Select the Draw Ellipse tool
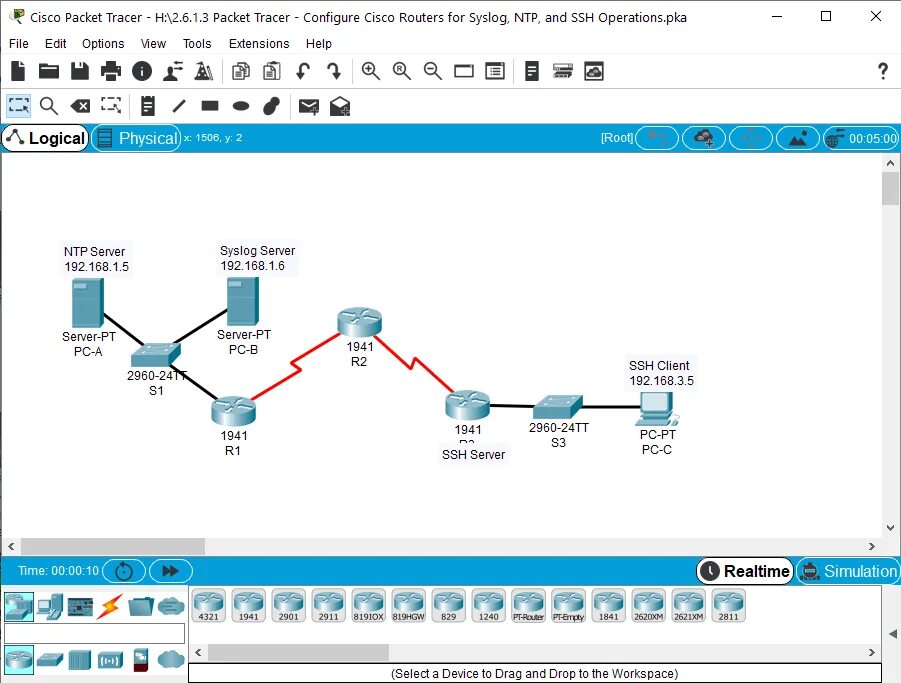 tap(241, 106)
